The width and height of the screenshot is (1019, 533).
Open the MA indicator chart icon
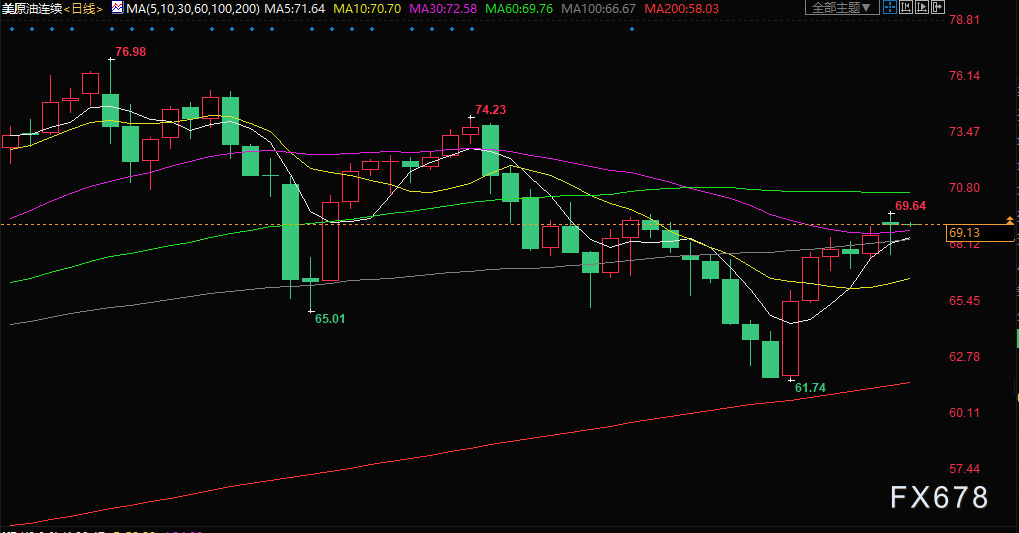pyautogui.click(x=117, y=8)
